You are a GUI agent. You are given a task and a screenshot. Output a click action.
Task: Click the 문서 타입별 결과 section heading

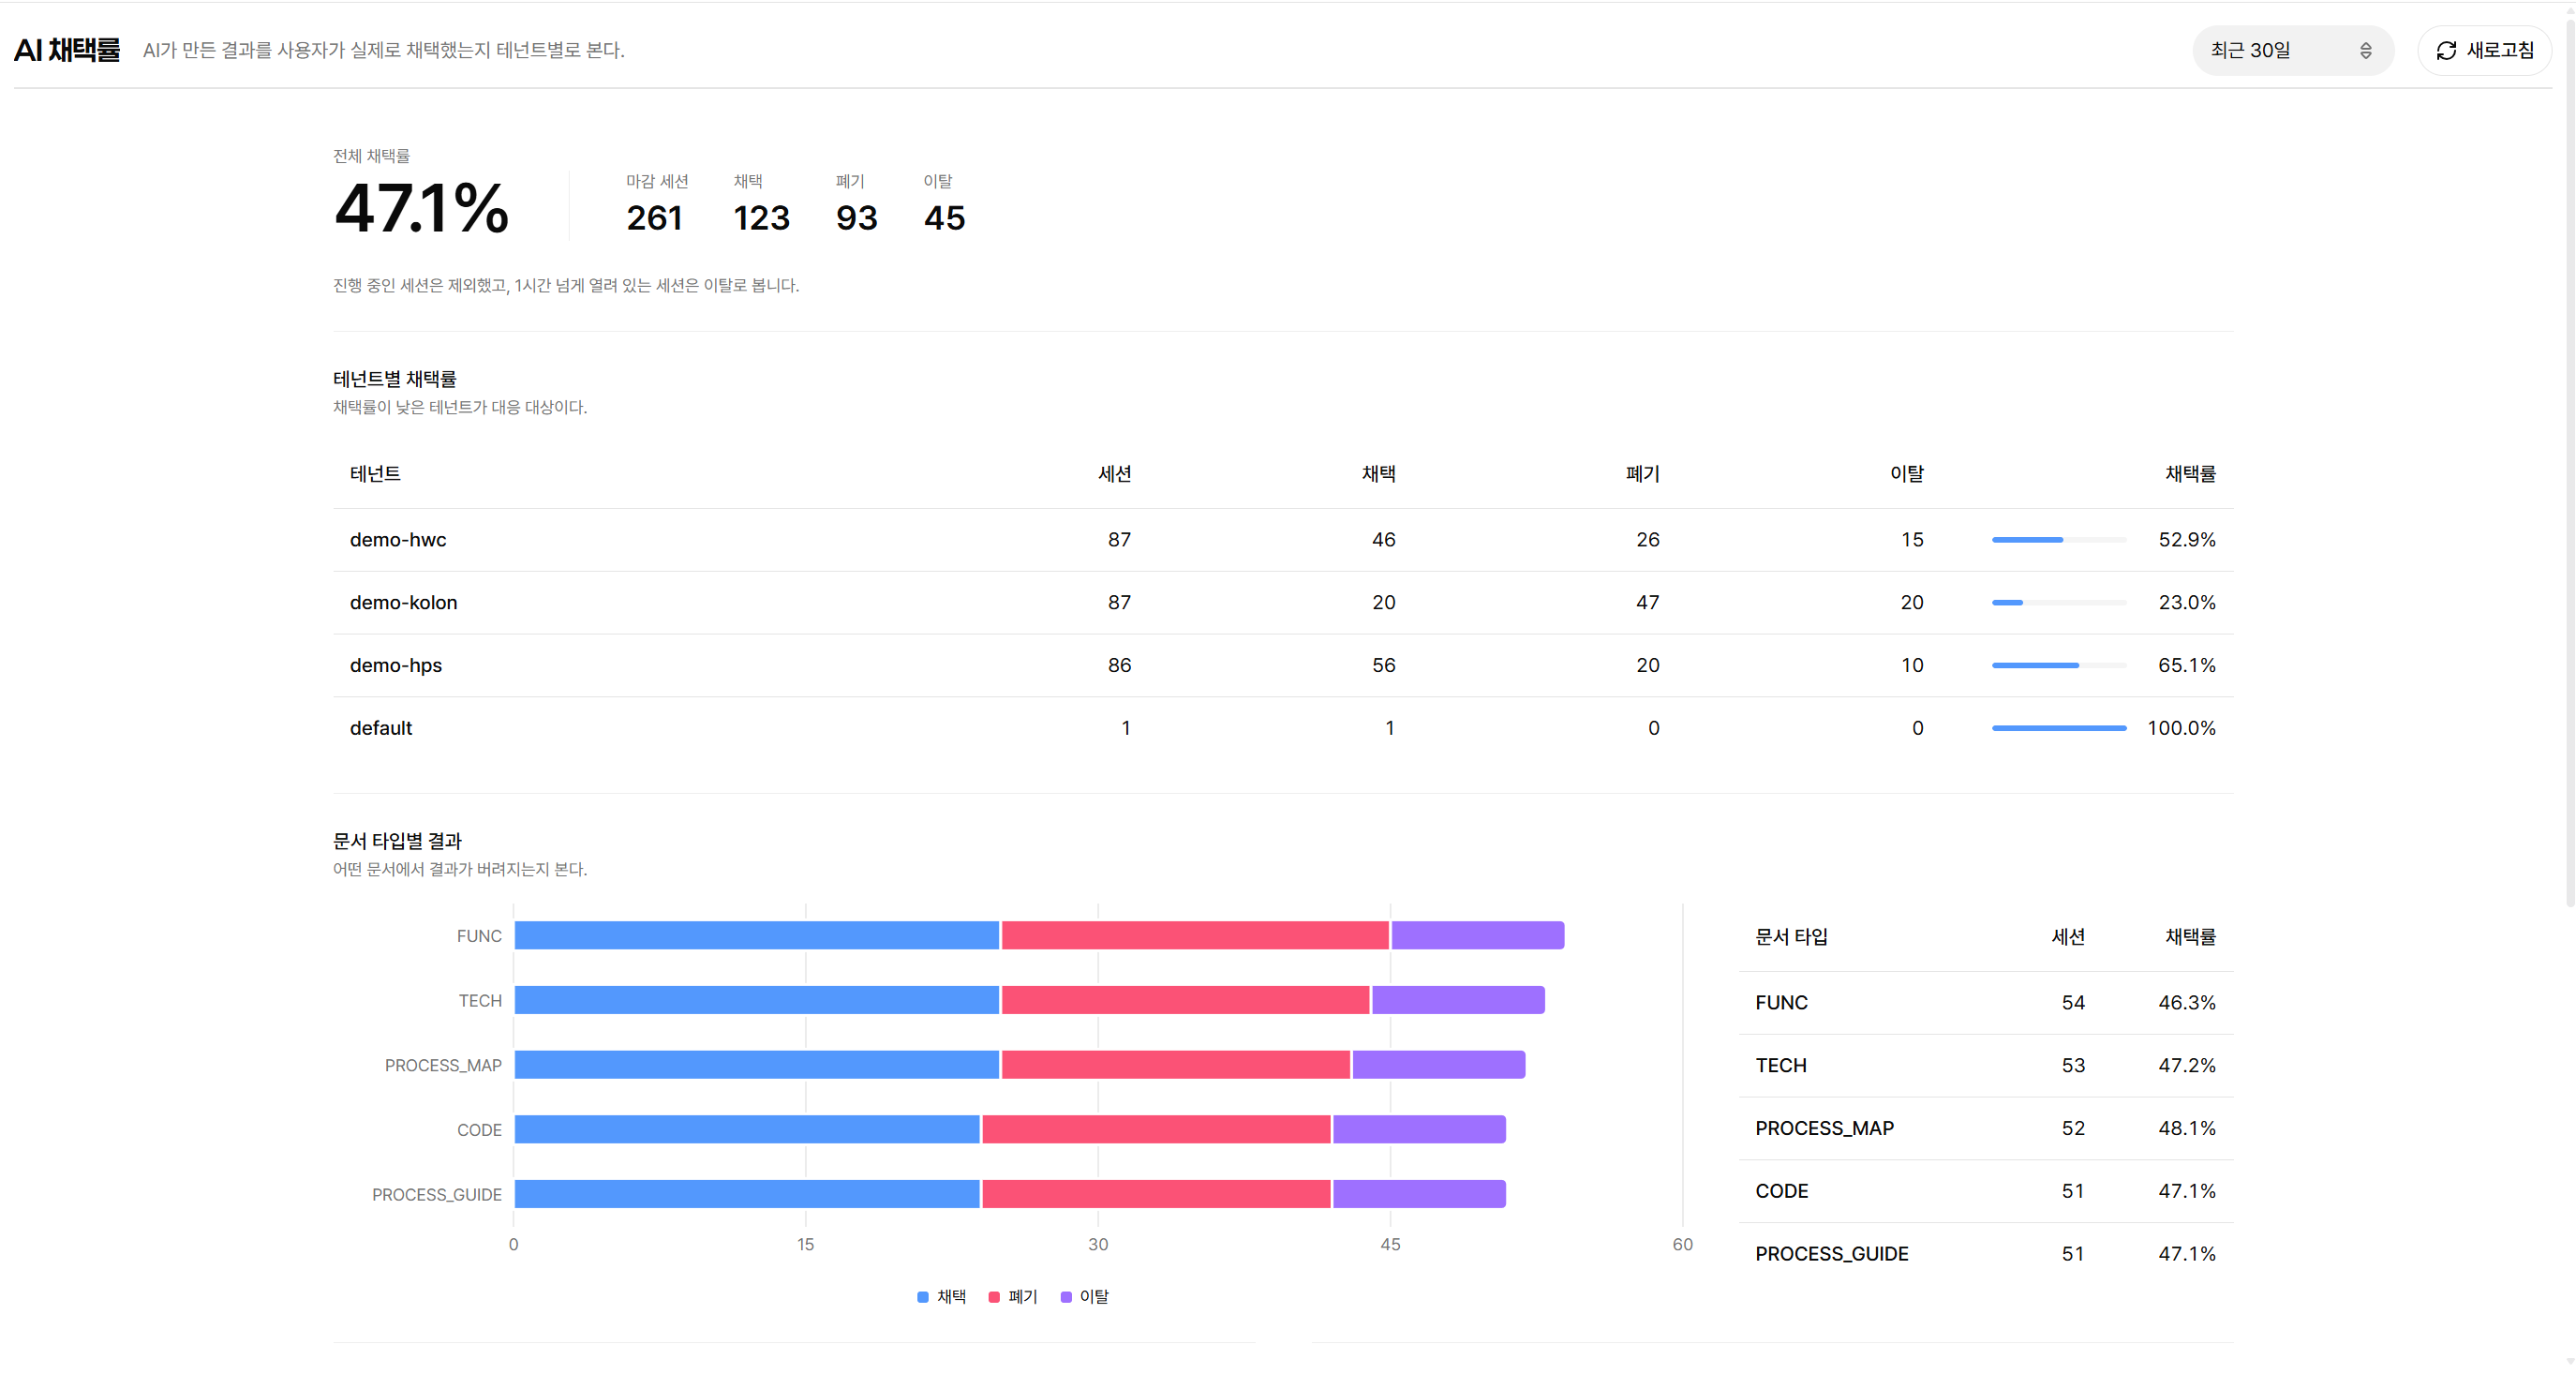point(397,841)
